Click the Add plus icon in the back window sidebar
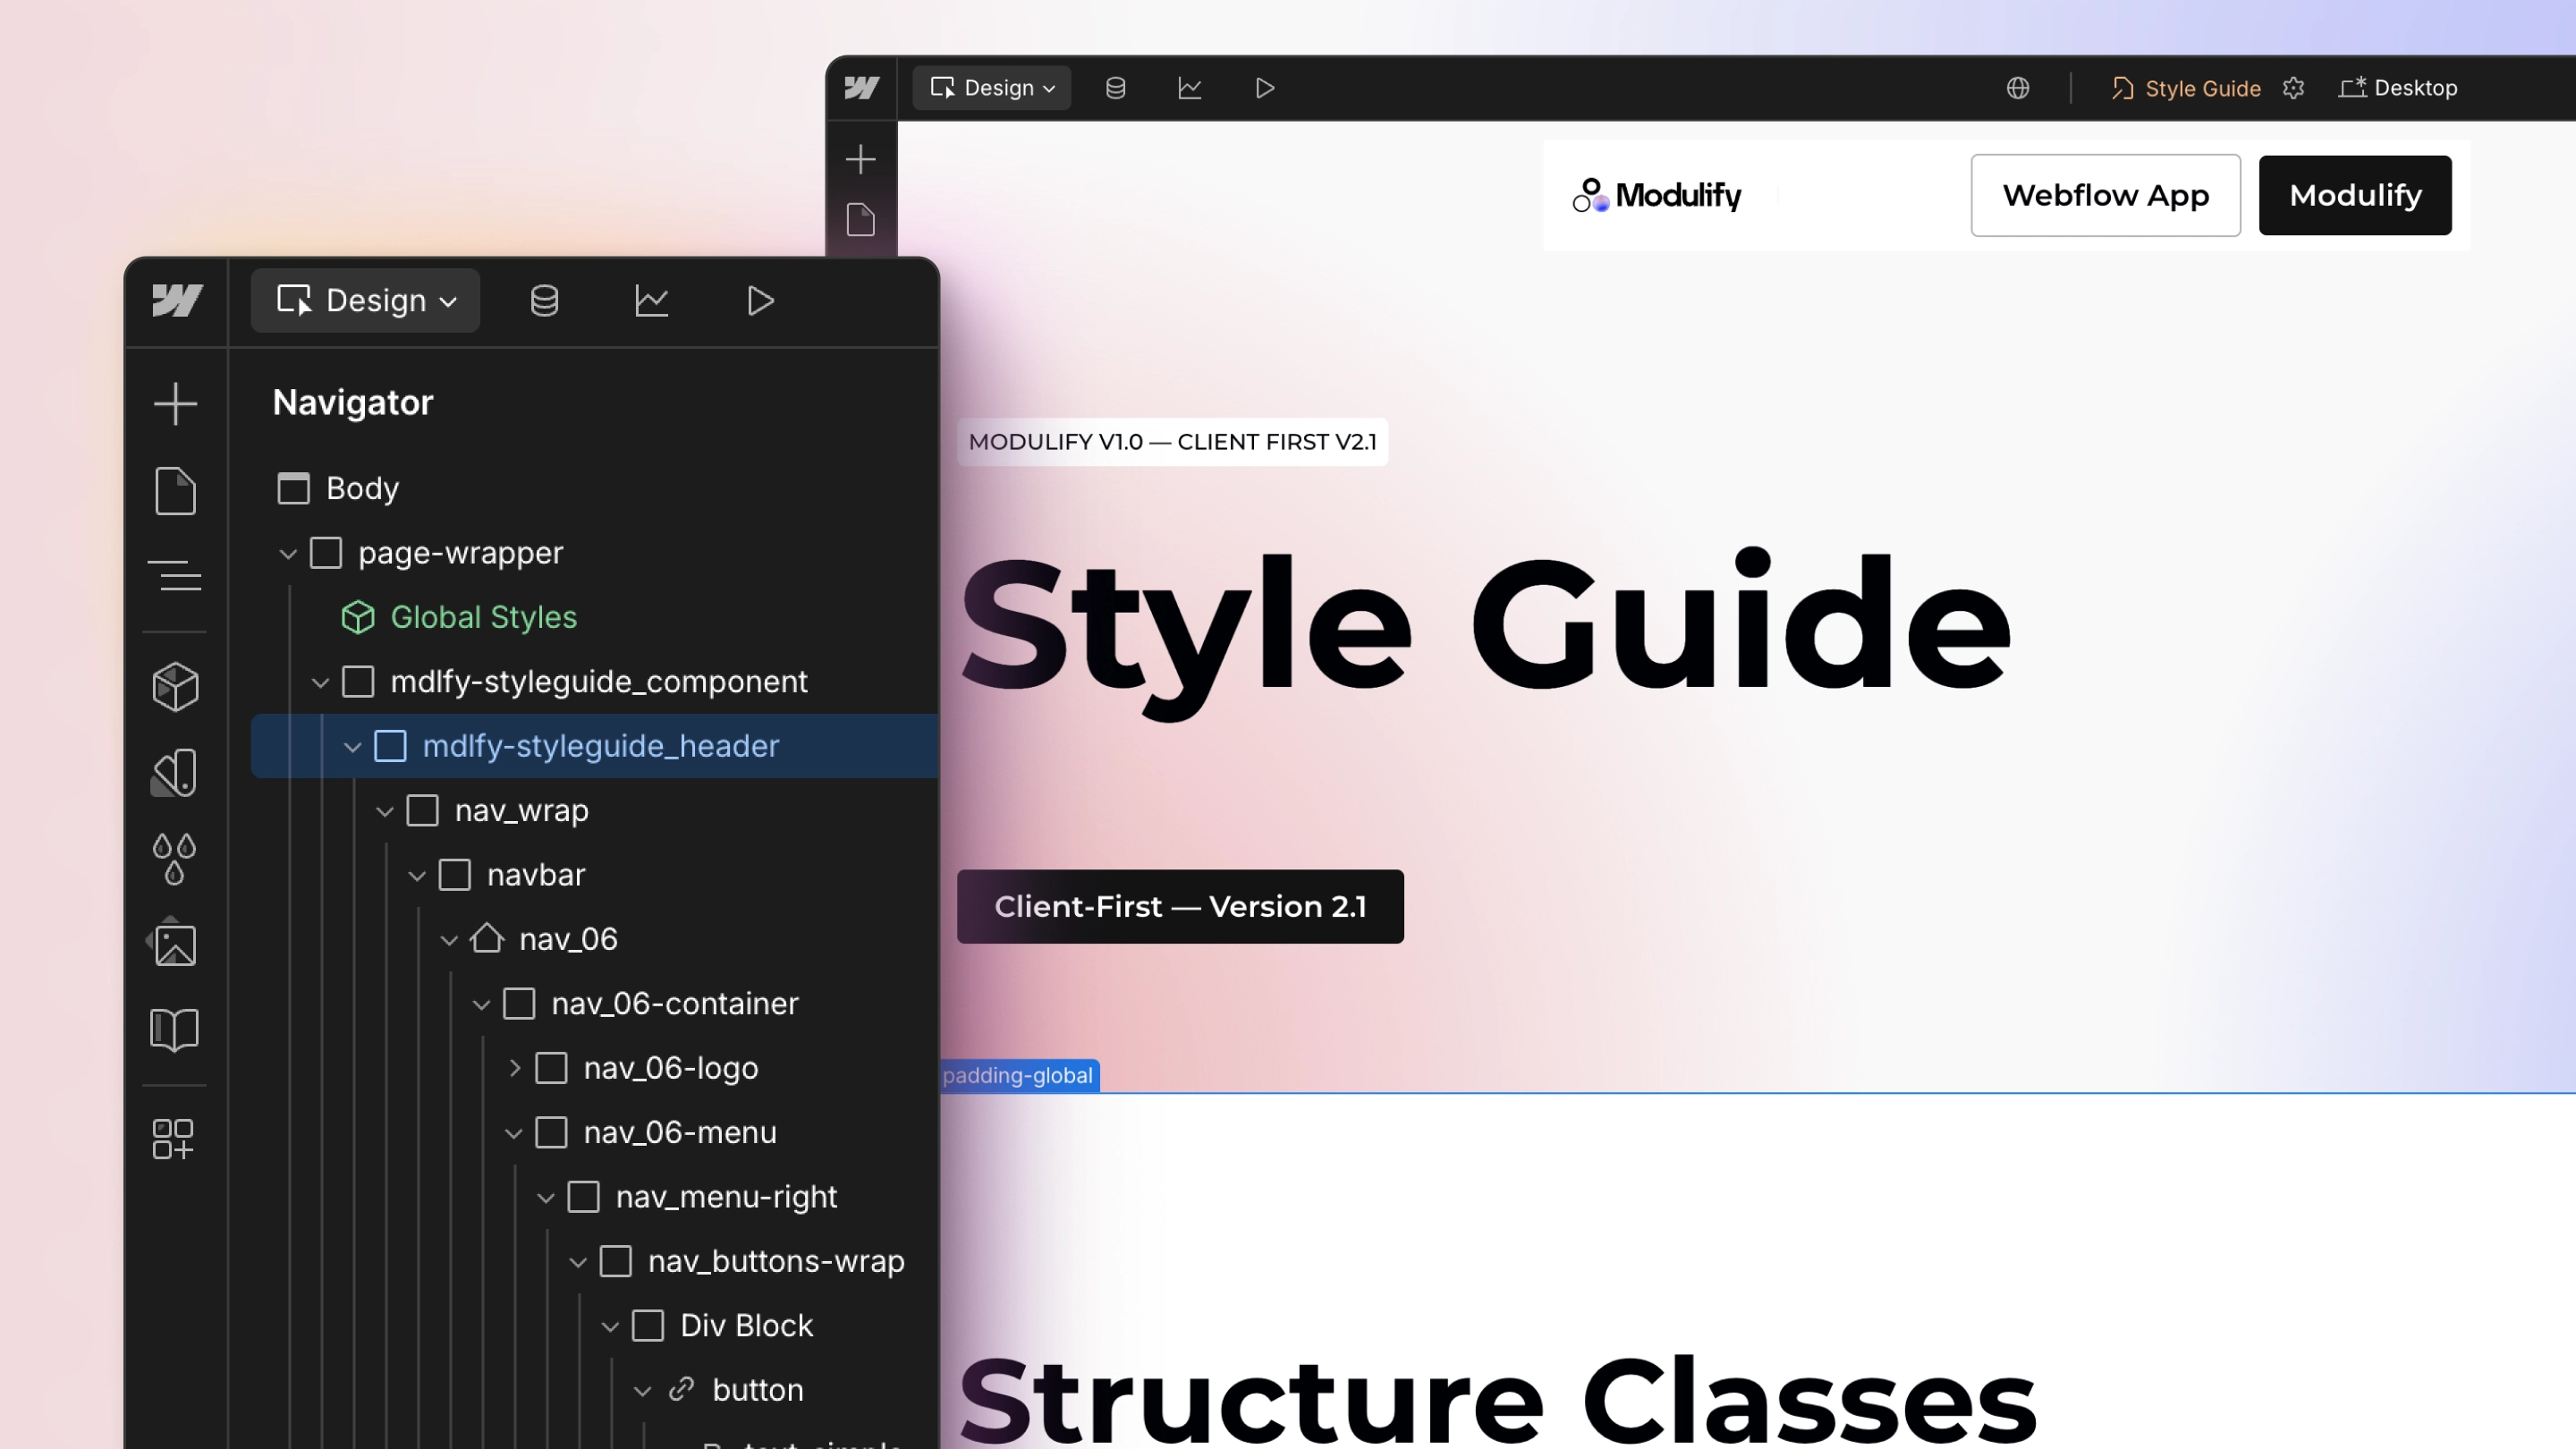Image resolution: width=2576 pixels, height=1449 pixels. [x=860, y=159]
